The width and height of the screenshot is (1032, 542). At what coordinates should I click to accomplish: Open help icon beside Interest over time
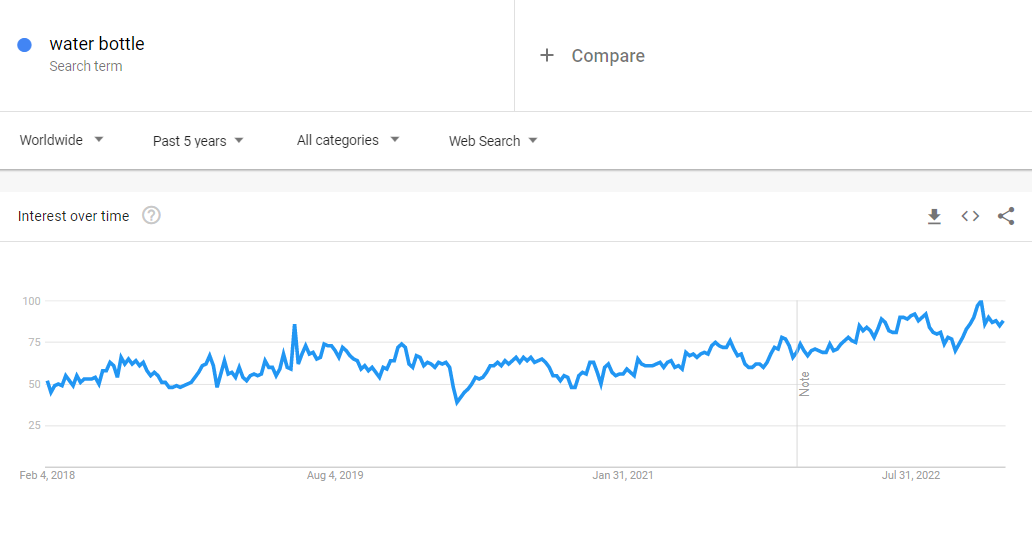pos(151,215)
